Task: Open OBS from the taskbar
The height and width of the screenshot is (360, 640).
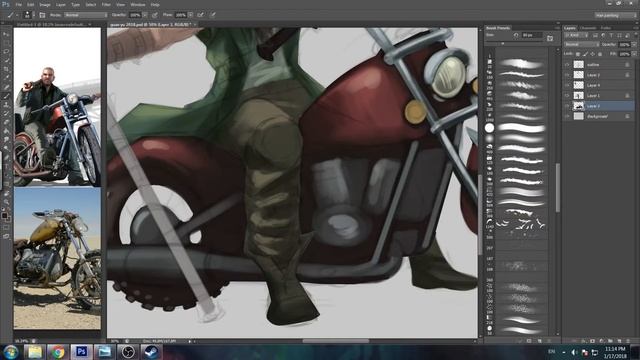Action: pos(128,351)
